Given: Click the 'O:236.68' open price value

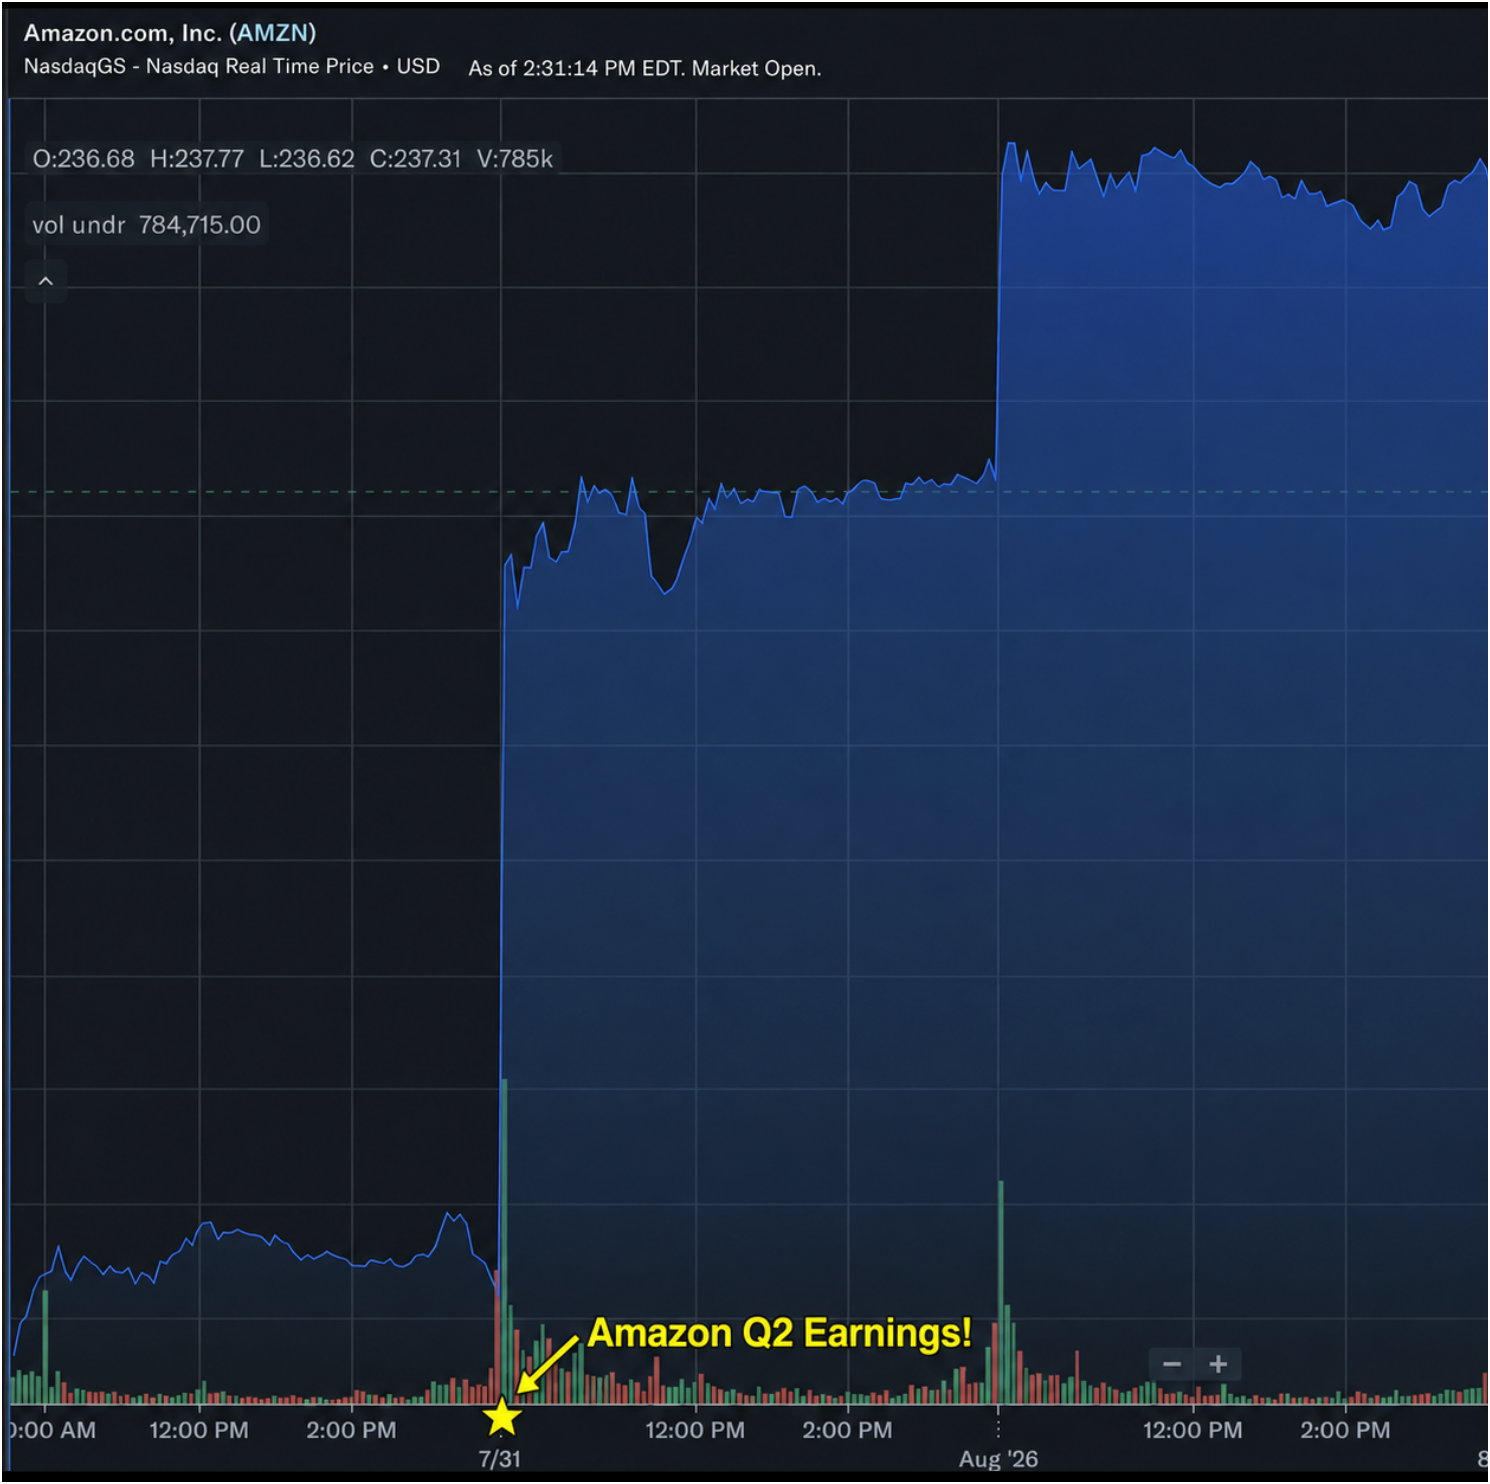Looking at the screenshot, I should point(84,159).
